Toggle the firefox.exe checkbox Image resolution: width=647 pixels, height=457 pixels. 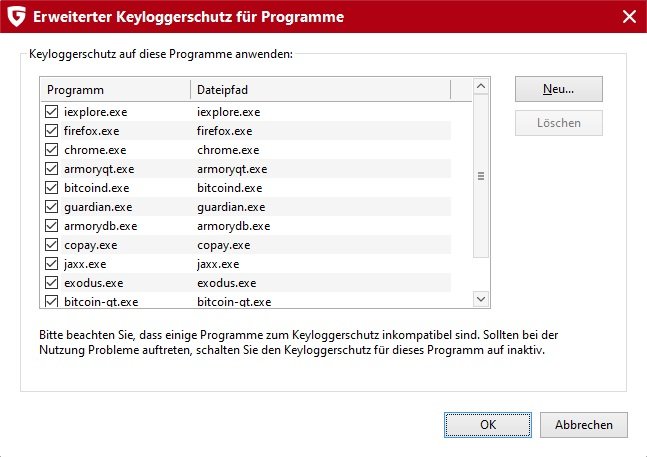52,131
